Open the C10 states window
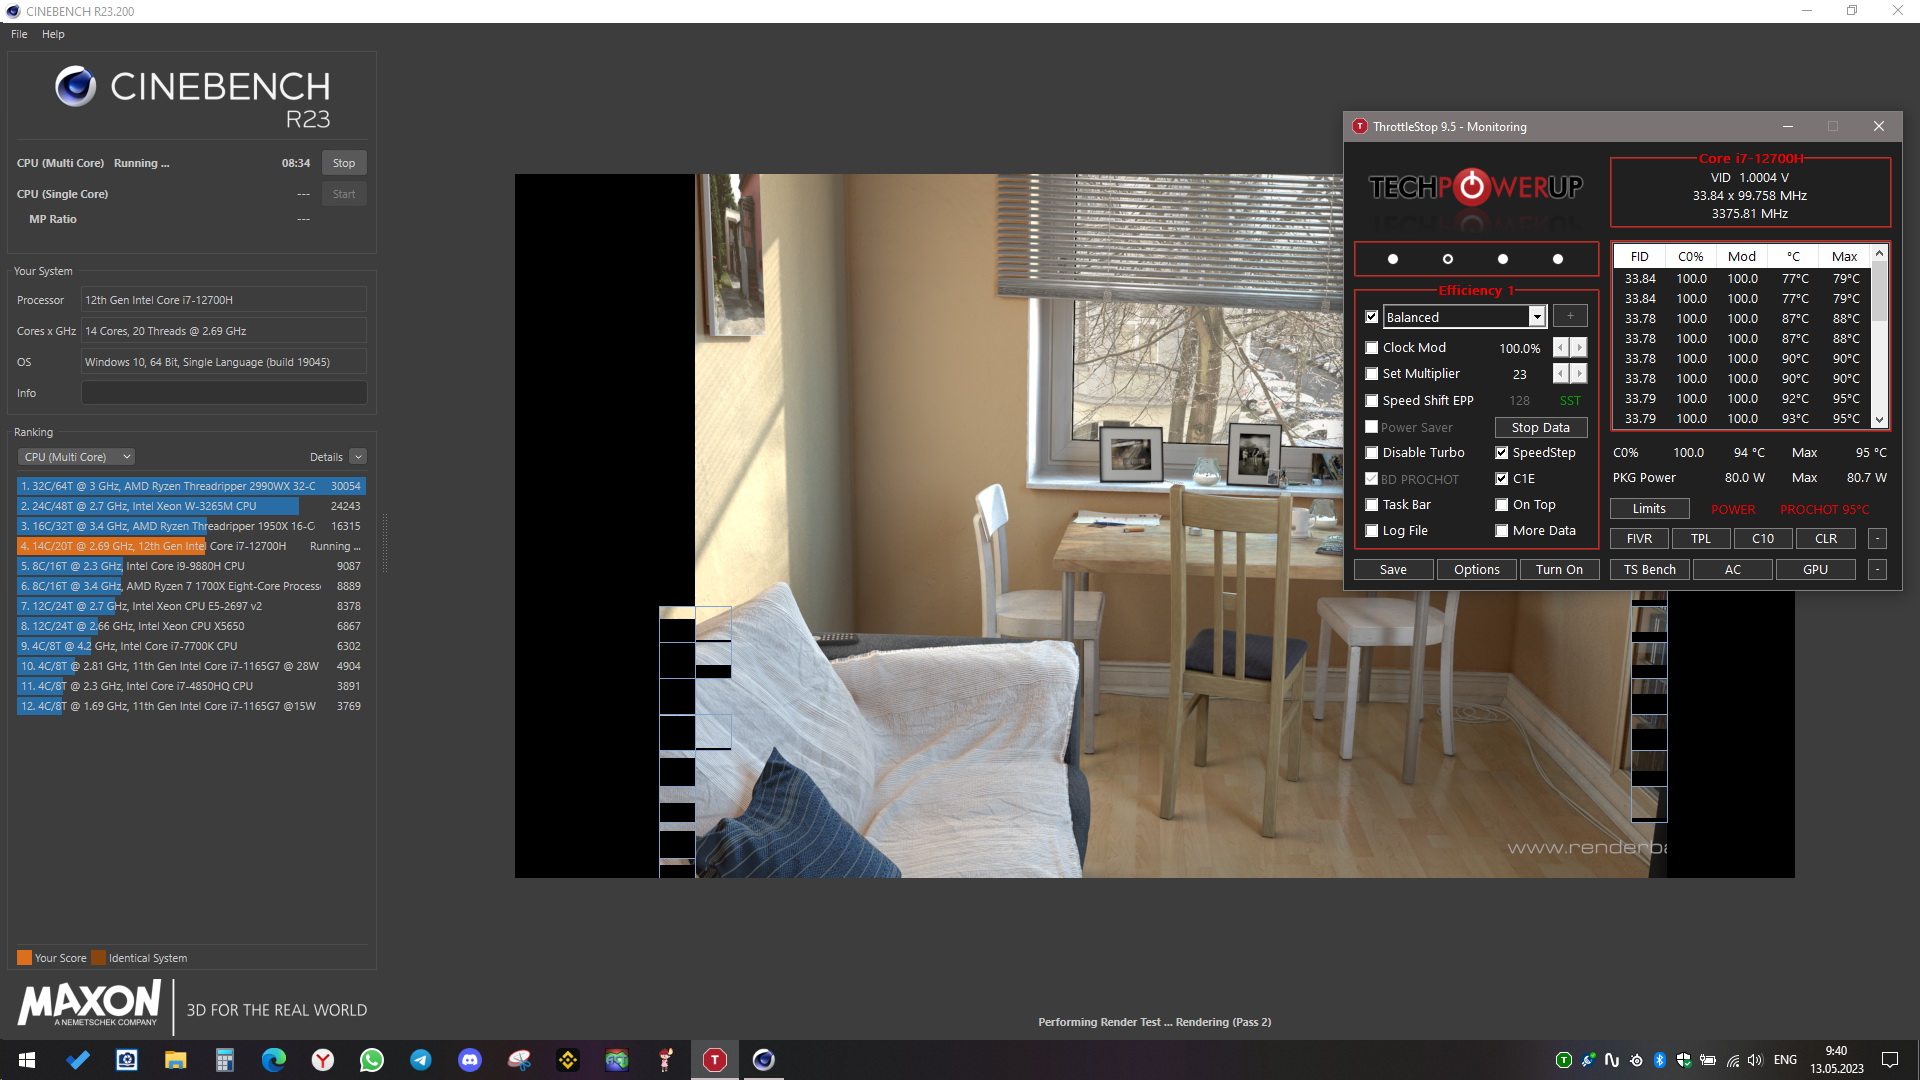The image size is (1920, 1080). [1763, 539]
